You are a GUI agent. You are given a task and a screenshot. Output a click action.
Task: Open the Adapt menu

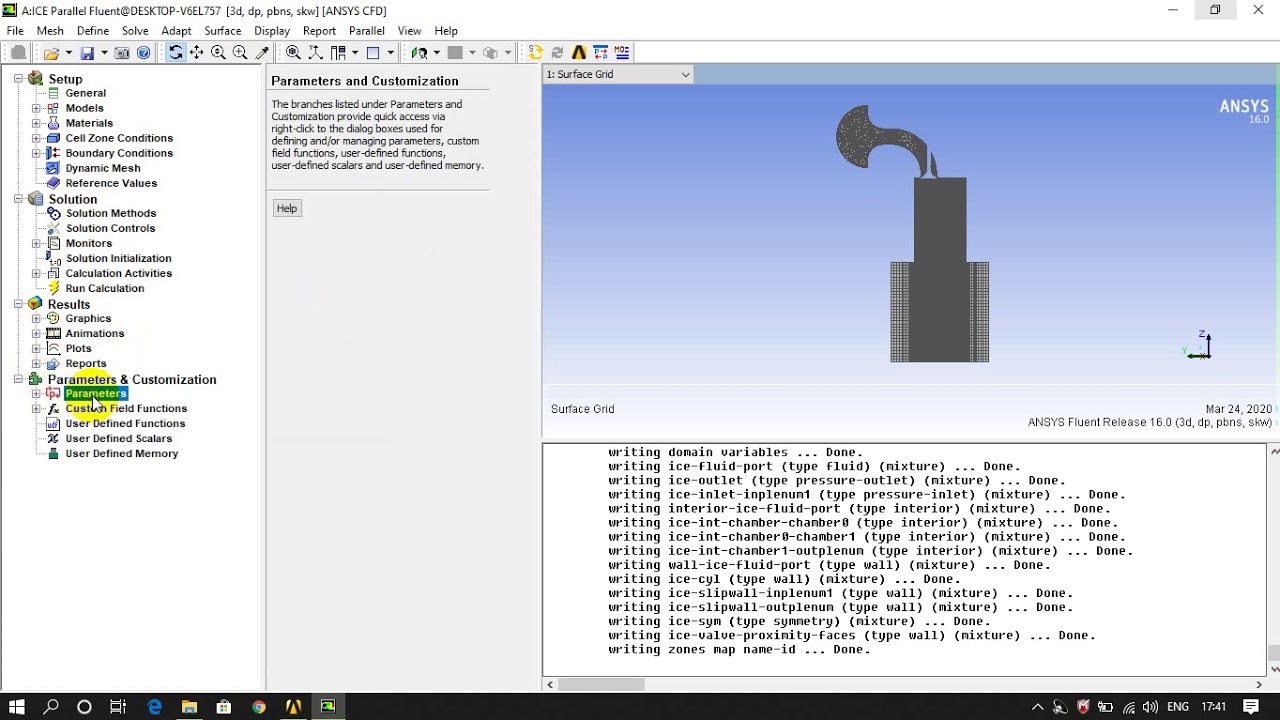pos(176,31)
